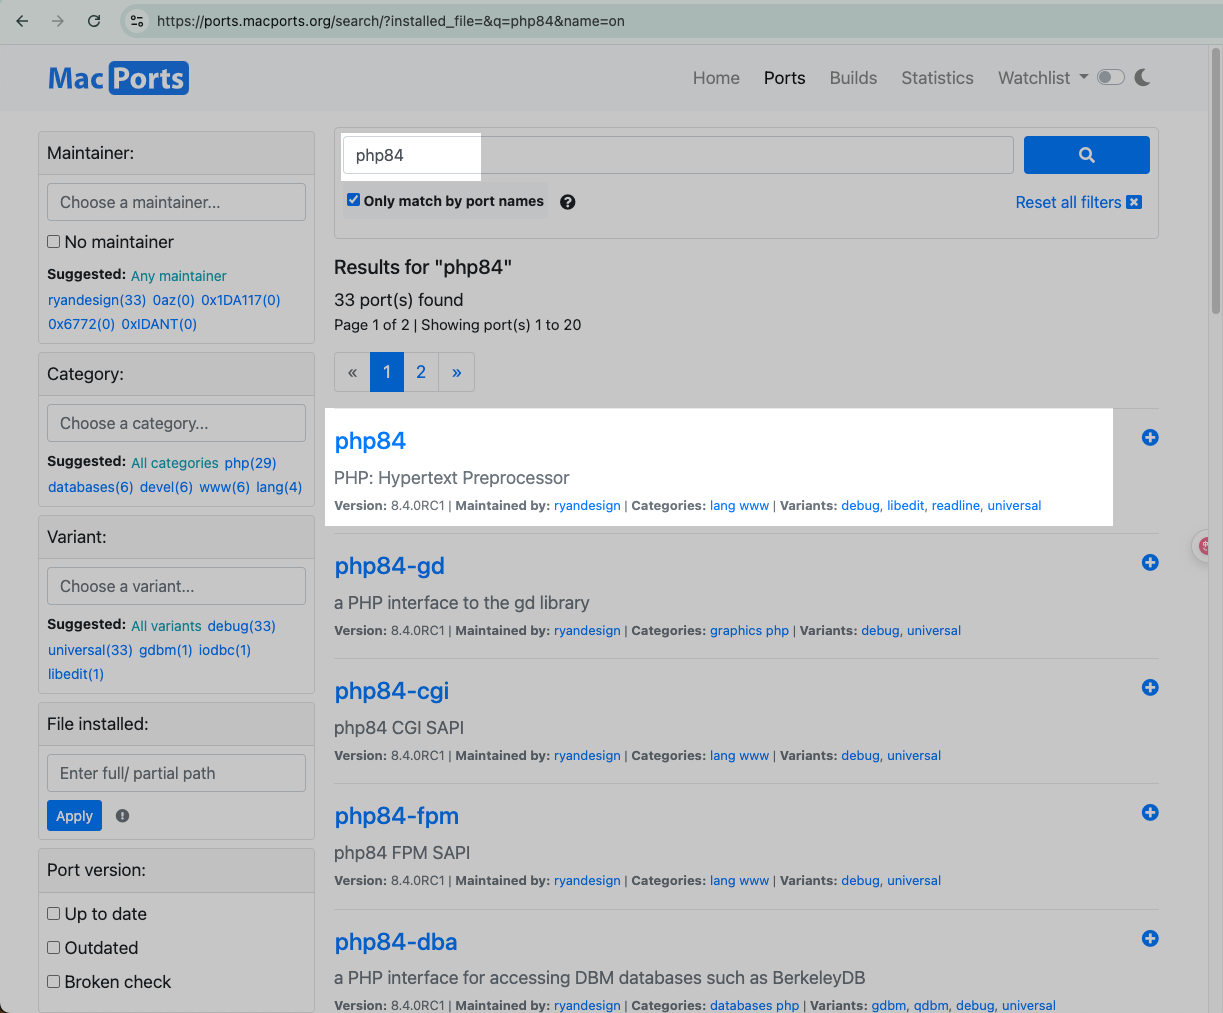This screenshot has height=1013, width=1223.
Task: Select the Any maintainer suggestion
Action: point(179,276)
